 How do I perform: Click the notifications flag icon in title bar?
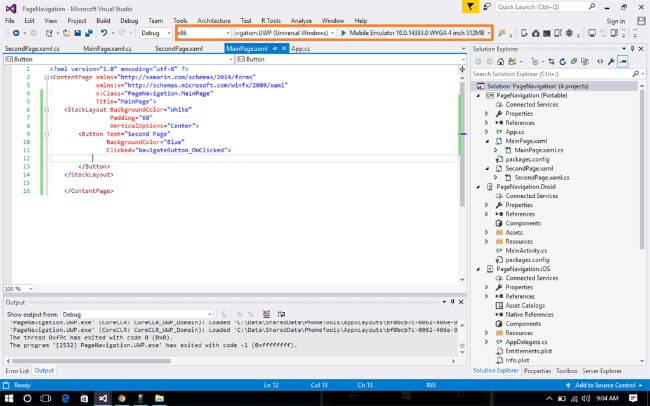473,6
